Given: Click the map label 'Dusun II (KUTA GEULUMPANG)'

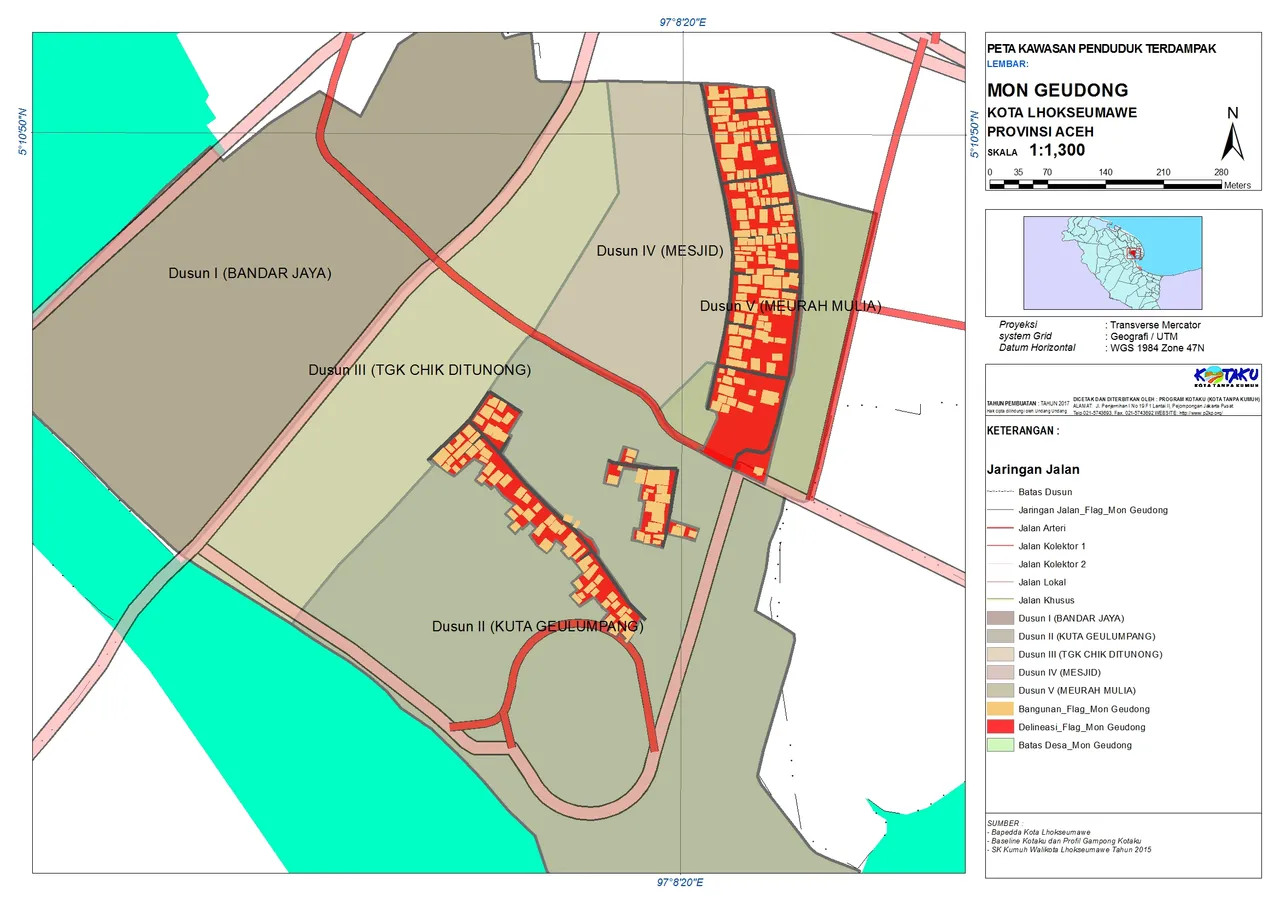Looking at the screenshot, I should 538,627.
